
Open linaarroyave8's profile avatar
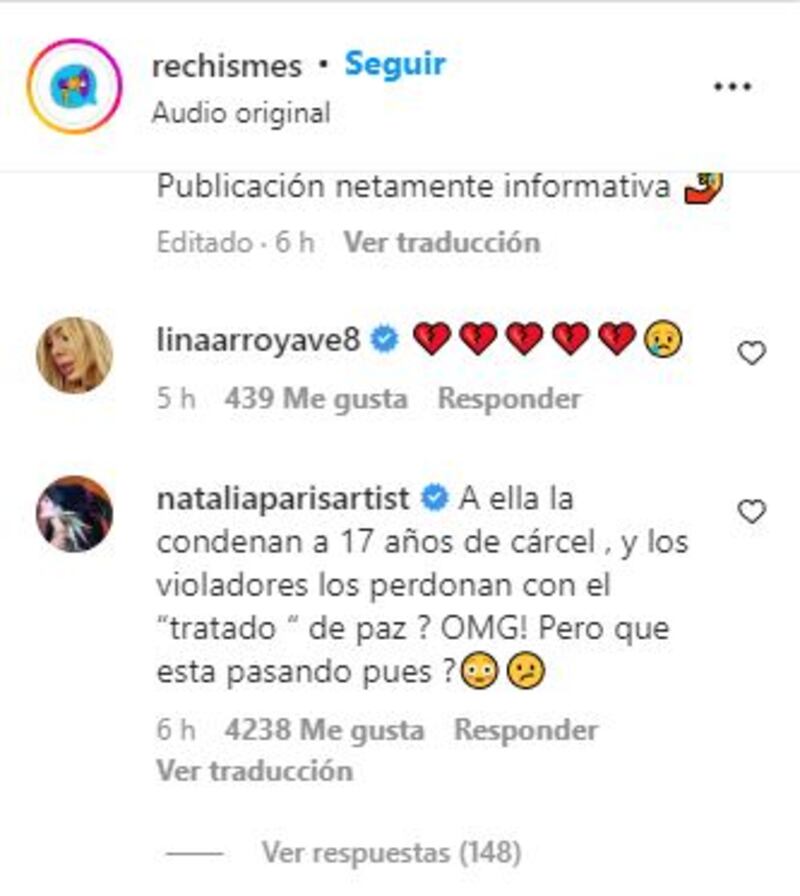pyautogui.click(x=74, y=355)
